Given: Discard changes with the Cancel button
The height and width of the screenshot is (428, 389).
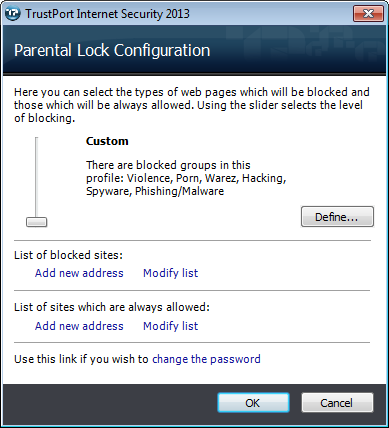Looking at the screenshot, I should (x=337, y=403).
